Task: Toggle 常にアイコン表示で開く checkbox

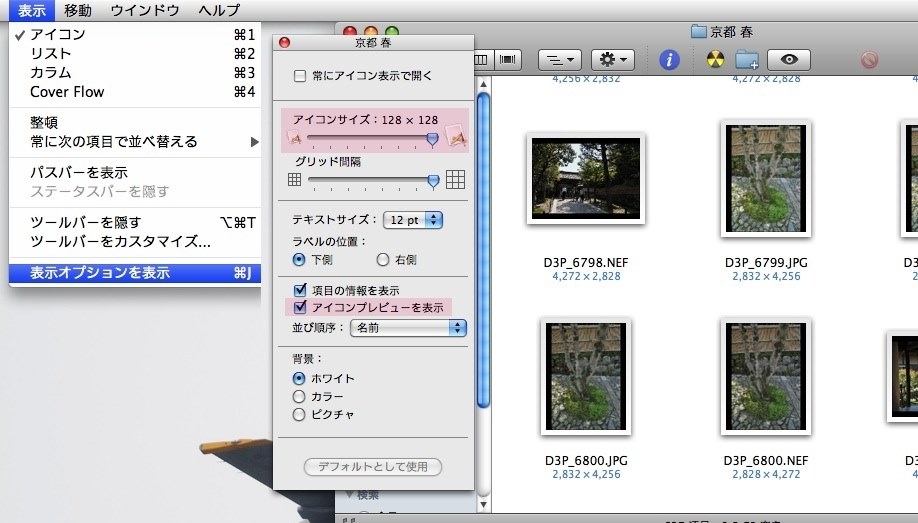Action: coord(300,76)
